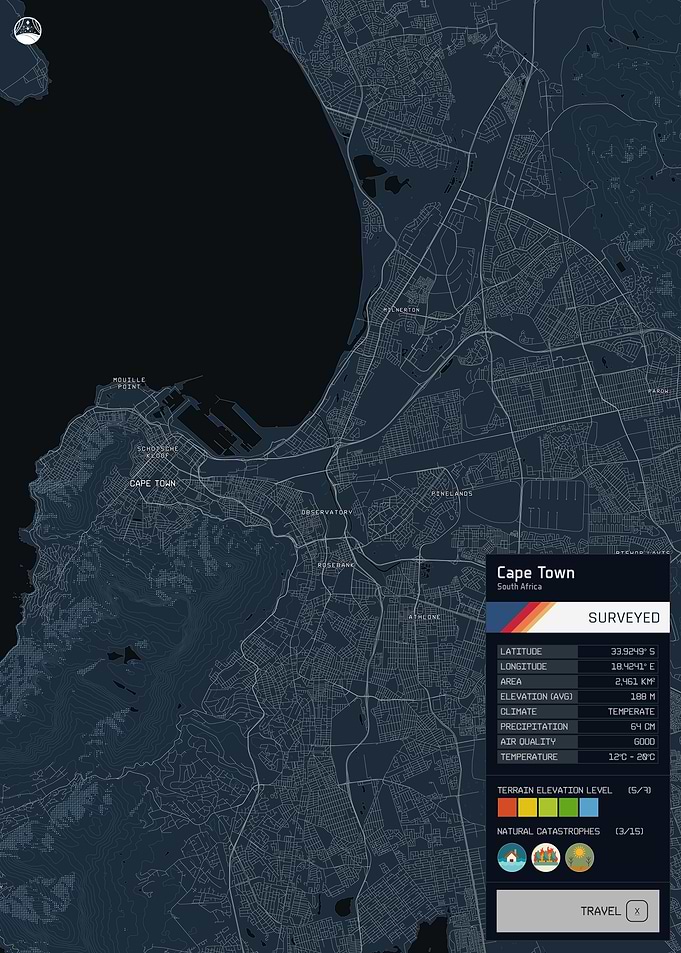Click the round logo emblem at top-left
681x953 pixels.
tap(28, 31)
